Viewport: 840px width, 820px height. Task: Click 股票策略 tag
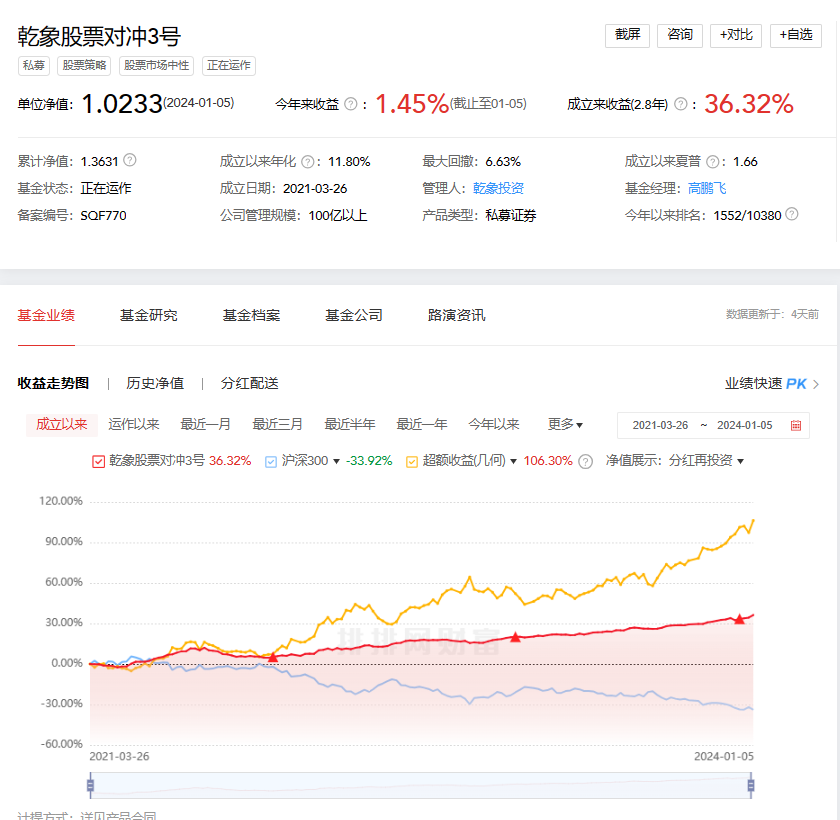[84, 66]
